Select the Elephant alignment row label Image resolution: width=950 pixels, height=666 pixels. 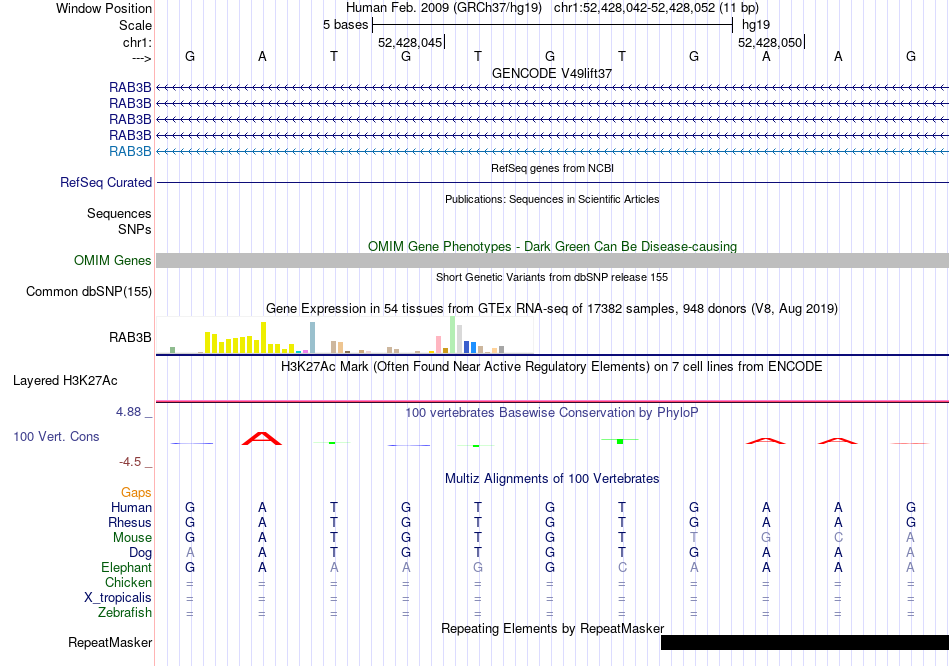point(126,568)
